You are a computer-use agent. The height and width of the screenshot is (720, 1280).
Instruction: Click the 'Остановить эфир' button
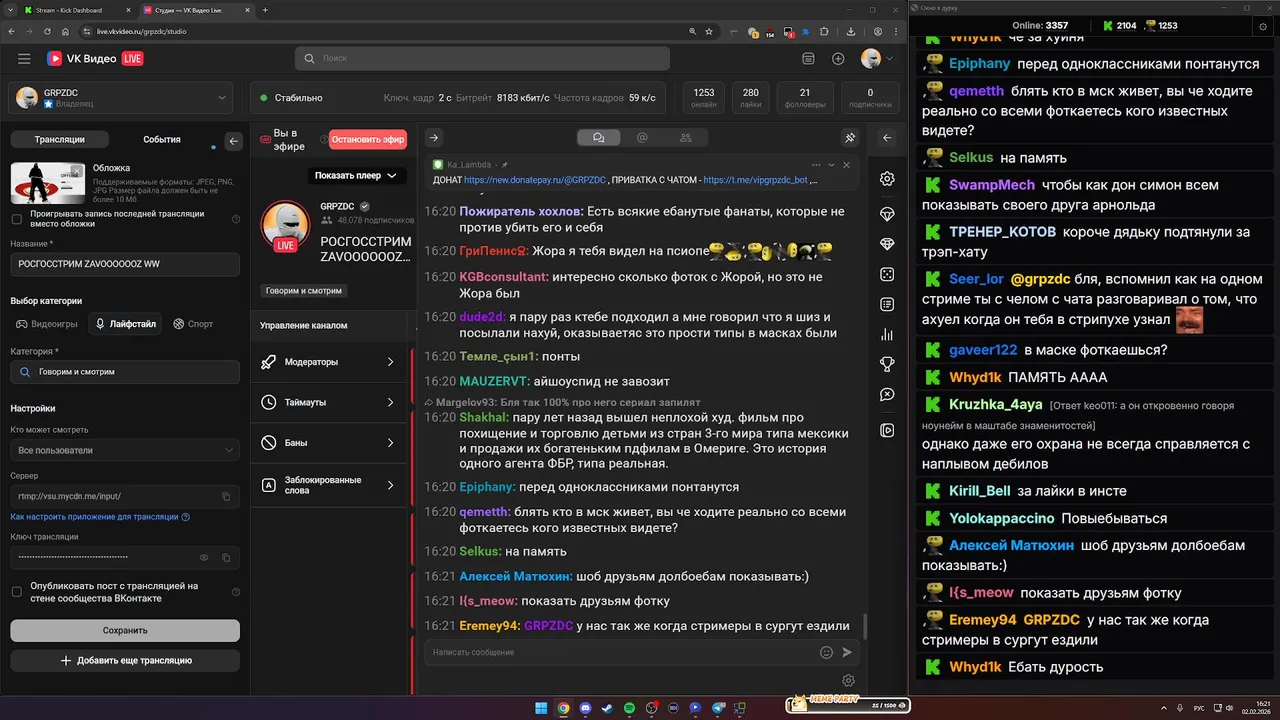[368, 140]
